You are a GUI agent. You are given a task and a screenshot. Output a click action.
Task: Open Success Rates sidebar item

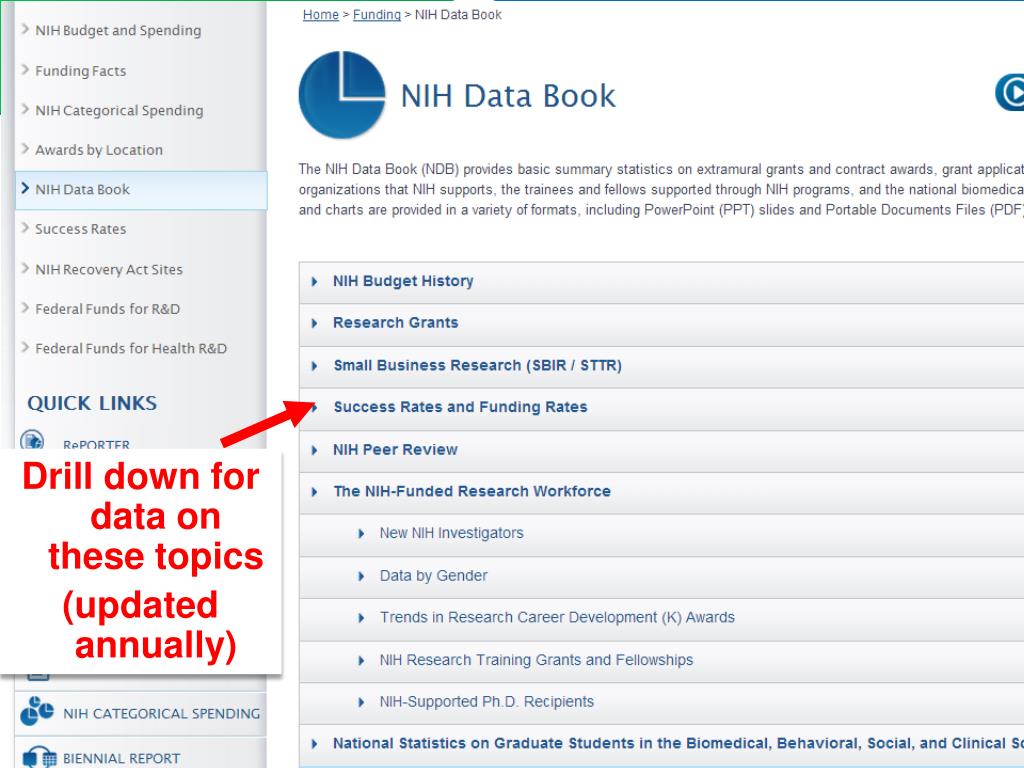pyautogui.click(x=80, y=229)
